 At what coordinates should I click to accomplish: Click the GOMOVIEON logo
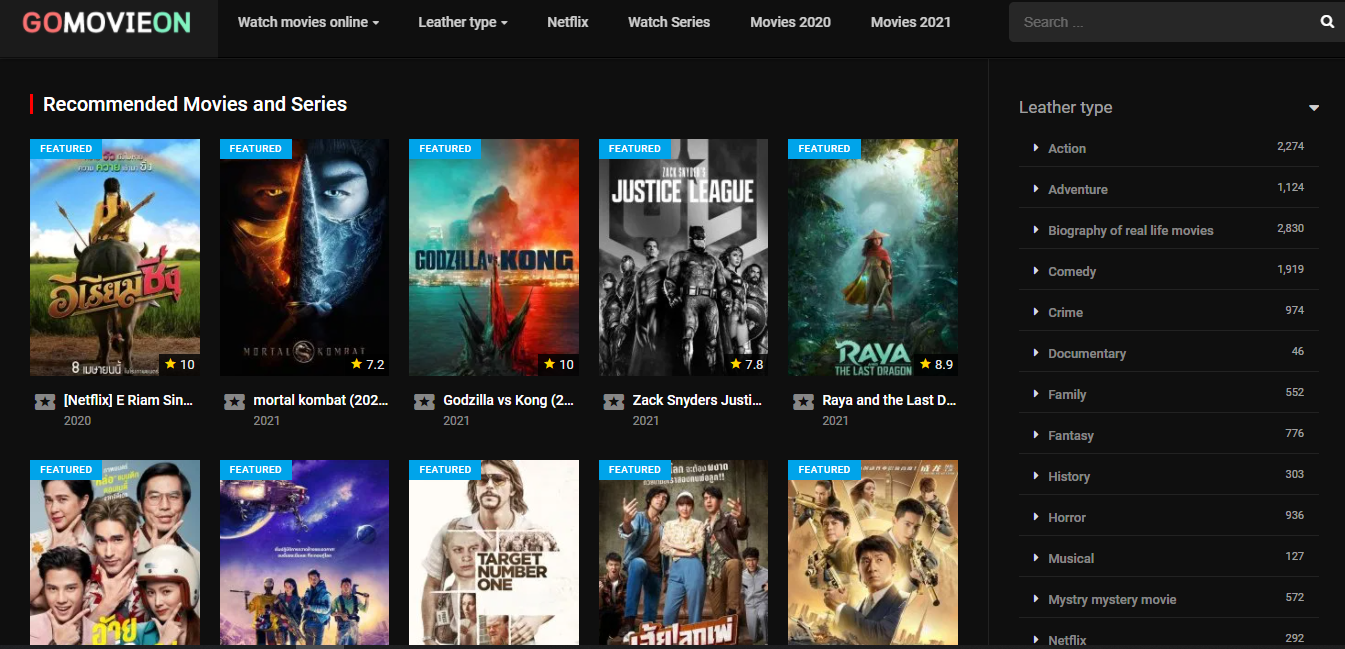(107, 23)
